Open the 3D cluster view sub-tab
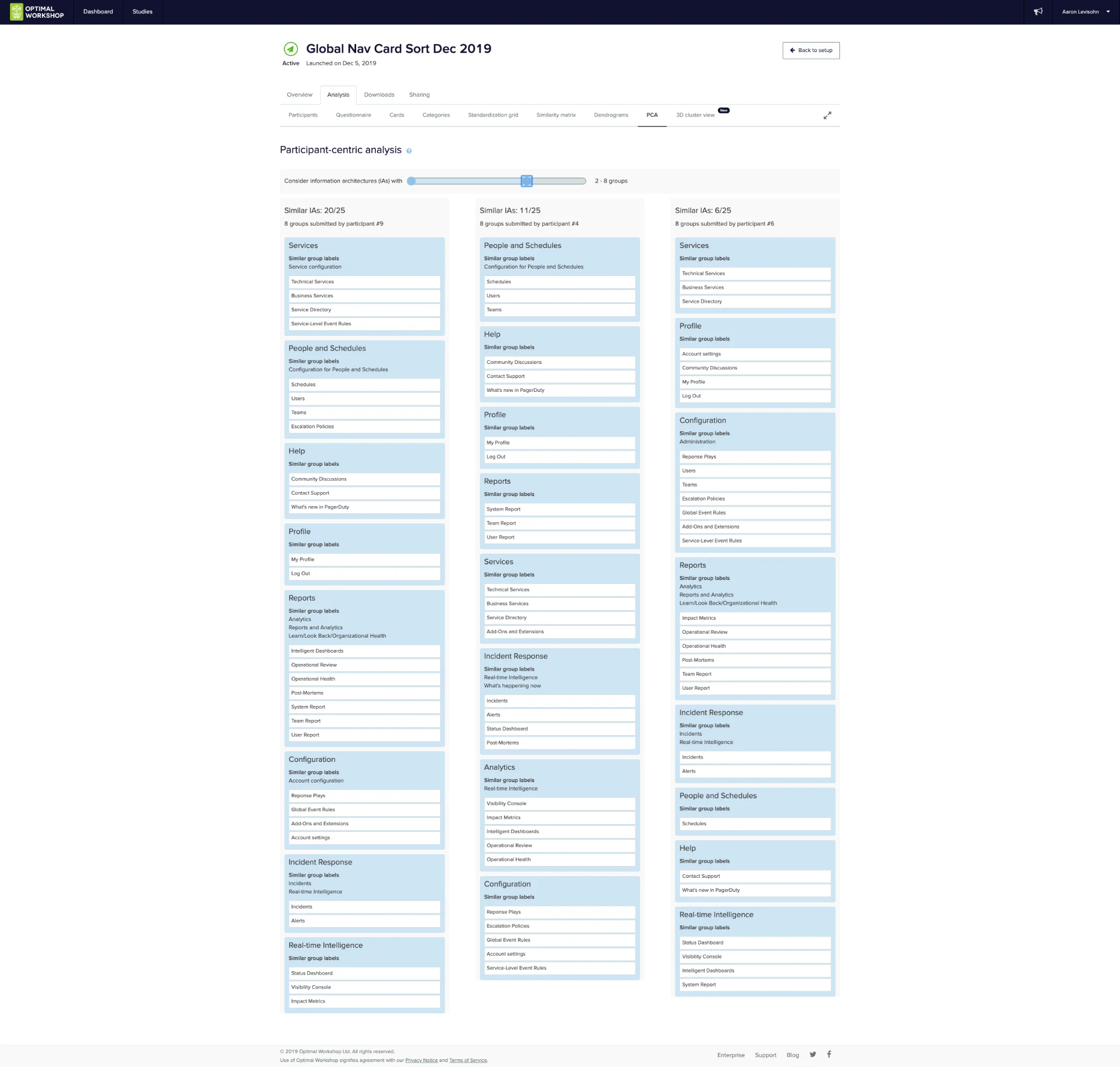1120x1092 pixels. 695,115
